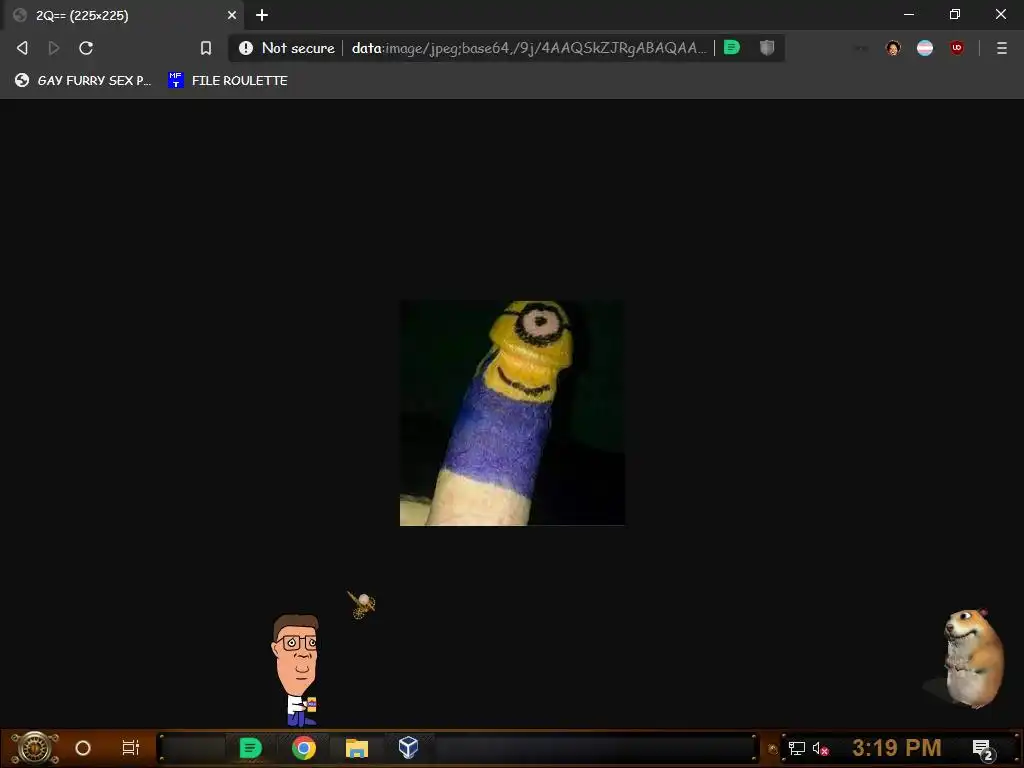Click the muted volume tray icon
This screenshot has width=1024, height=768.
[x=820, y=748]
